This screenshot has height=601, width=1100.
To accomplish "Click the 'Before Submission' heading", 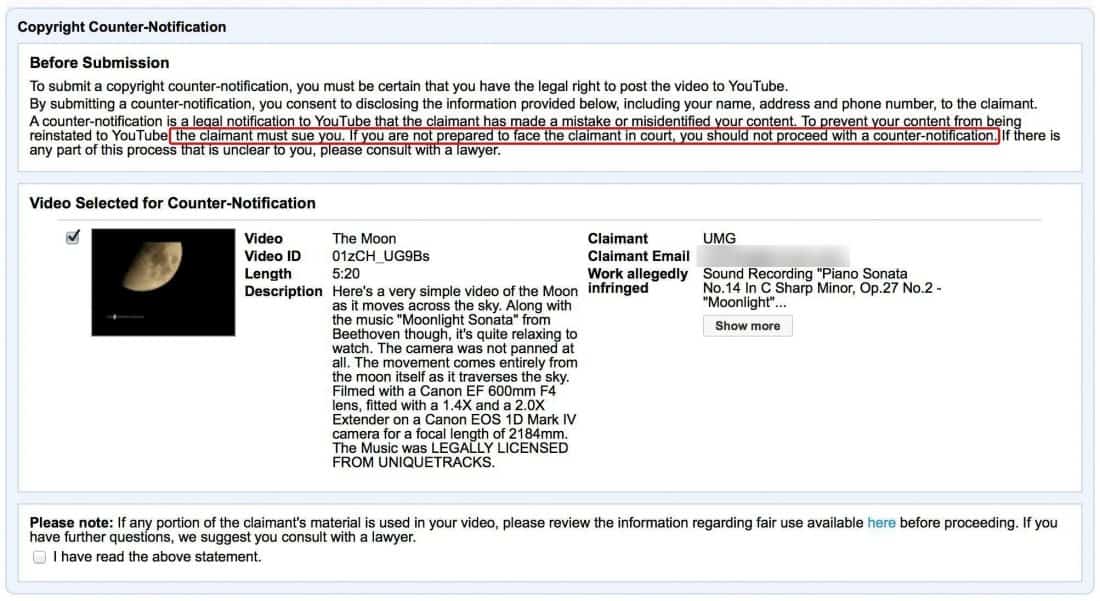I will [99, 63].
